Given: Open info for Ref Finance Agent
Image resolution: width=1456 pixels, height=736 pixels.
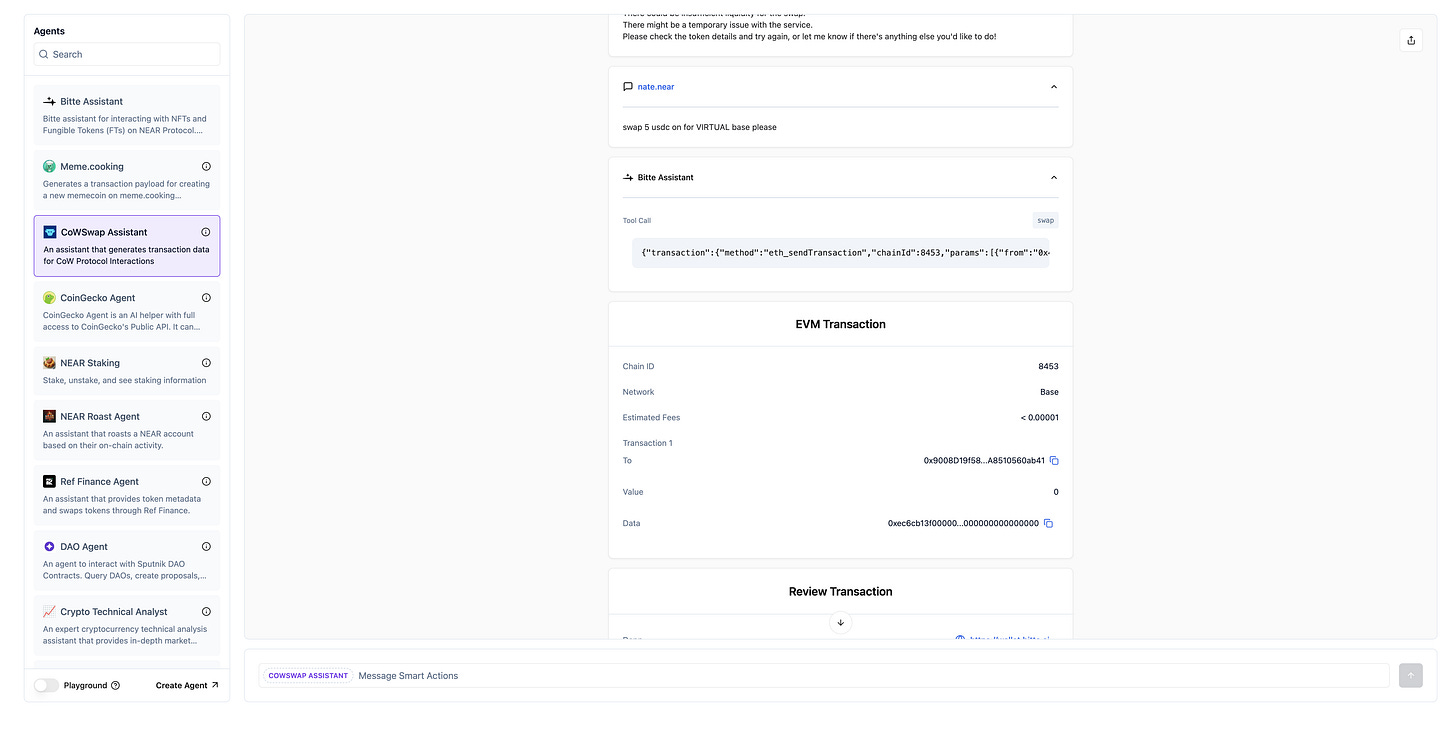Looking at the screenshot, I should click(206, 482).
